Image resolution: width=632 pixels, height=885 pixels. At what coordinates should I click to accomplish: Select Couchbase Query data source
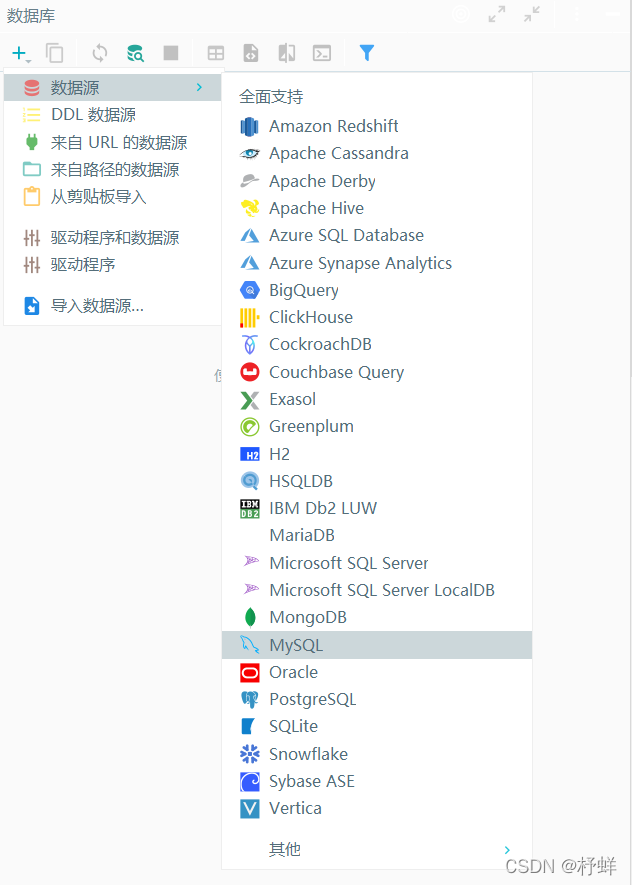tap(377, 372)
